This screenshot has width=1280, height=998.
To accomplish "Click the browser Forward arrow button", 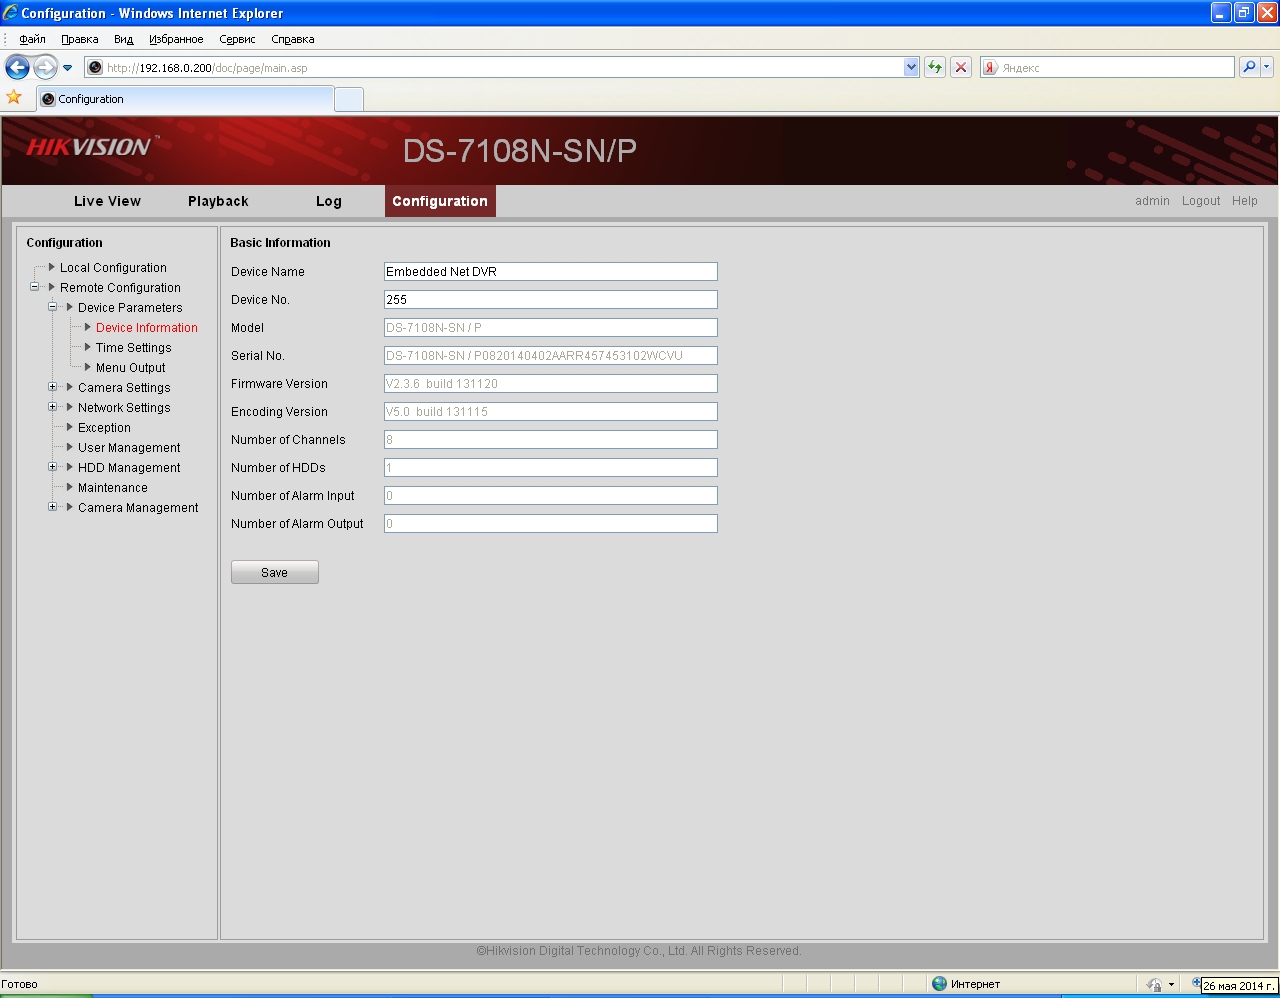I will click(45, 67).
